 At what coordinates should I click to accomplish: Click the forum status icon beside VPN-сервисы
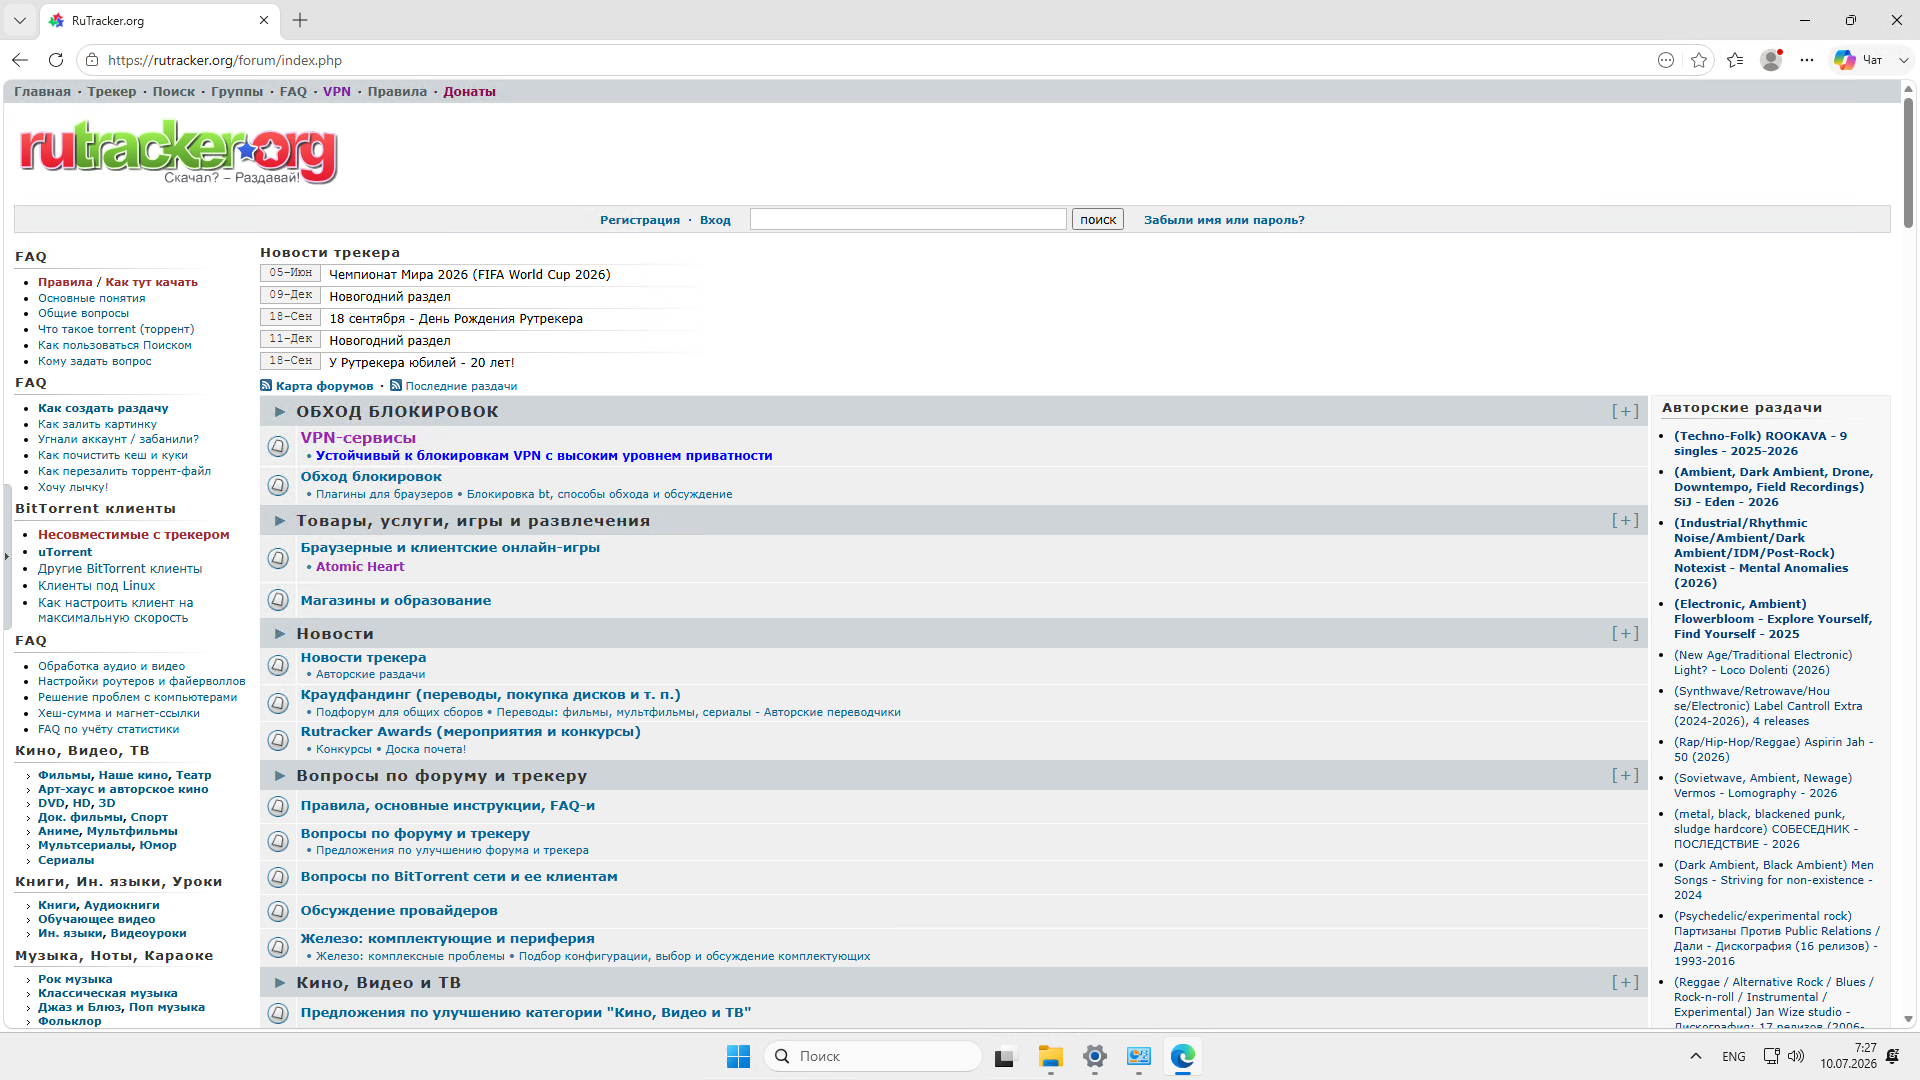[278, 446]
